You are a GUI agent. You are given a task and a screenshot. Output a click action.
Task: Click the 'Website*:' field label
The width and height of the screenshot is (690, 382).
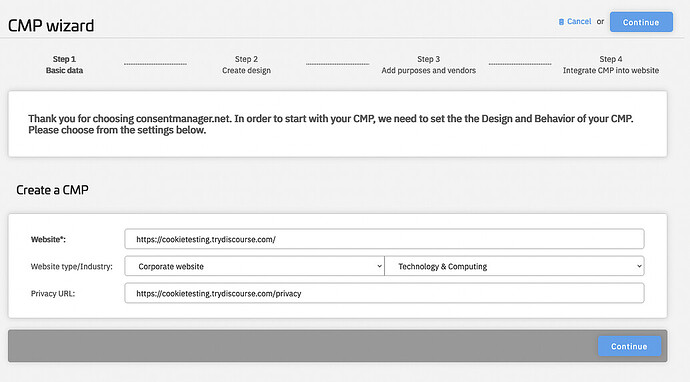(x=48, y=239)
